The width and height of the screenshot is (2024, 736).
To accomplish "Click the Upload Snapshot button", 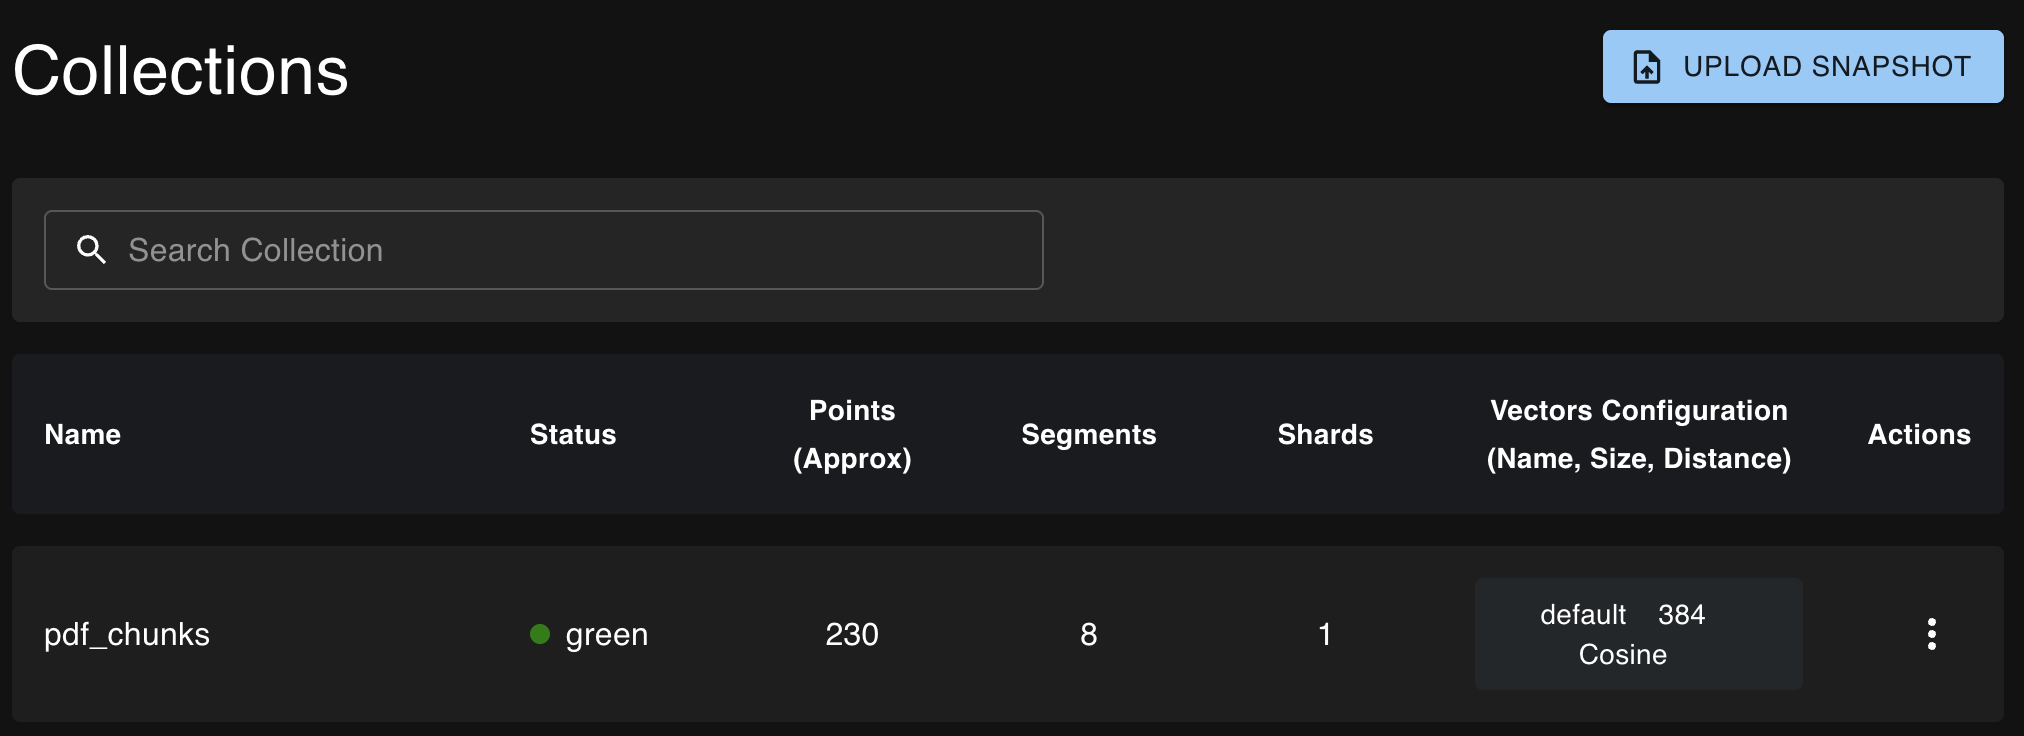I will tap(1802, 66).
